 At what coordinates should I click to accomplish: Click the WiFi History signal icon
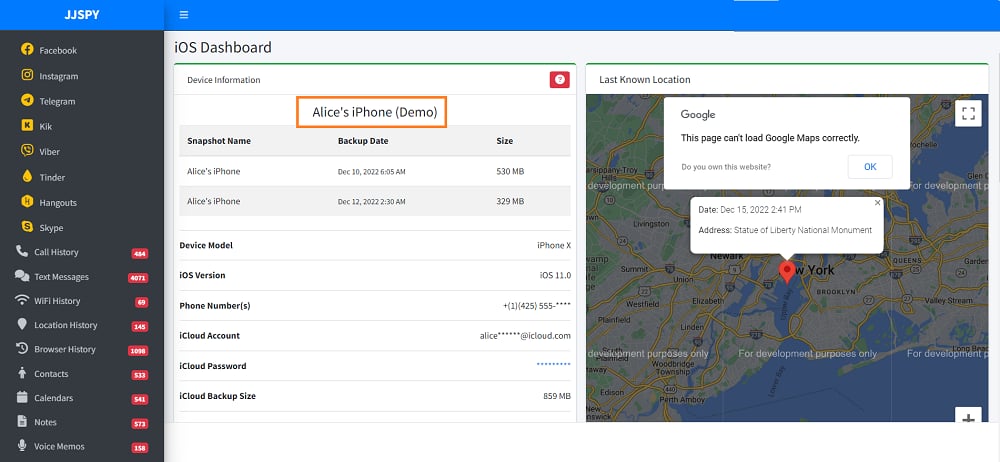pyautogui.click(x=22, y=300)
